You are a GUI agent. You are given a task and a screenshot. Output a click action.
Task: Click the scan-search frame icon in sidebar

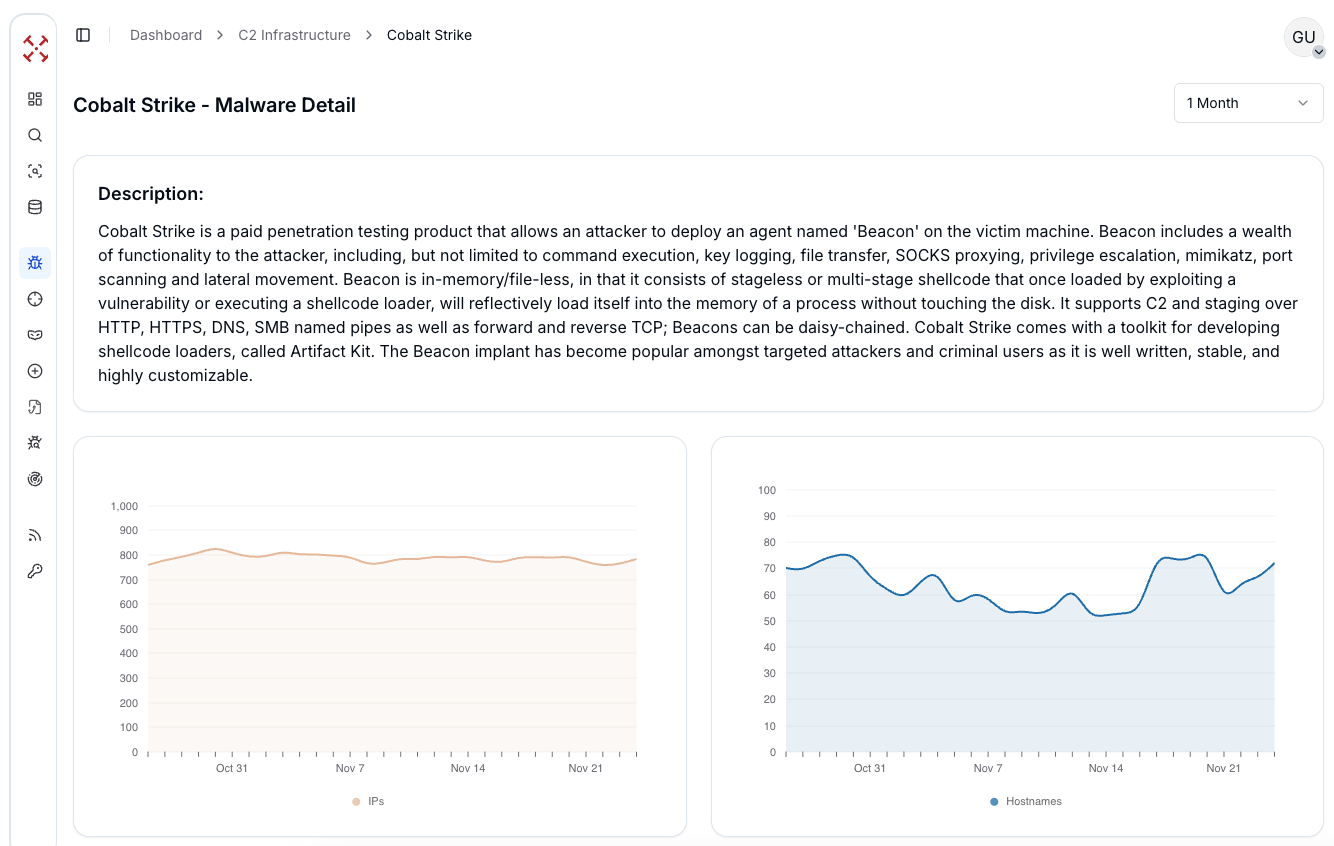[x=35, y=171]
